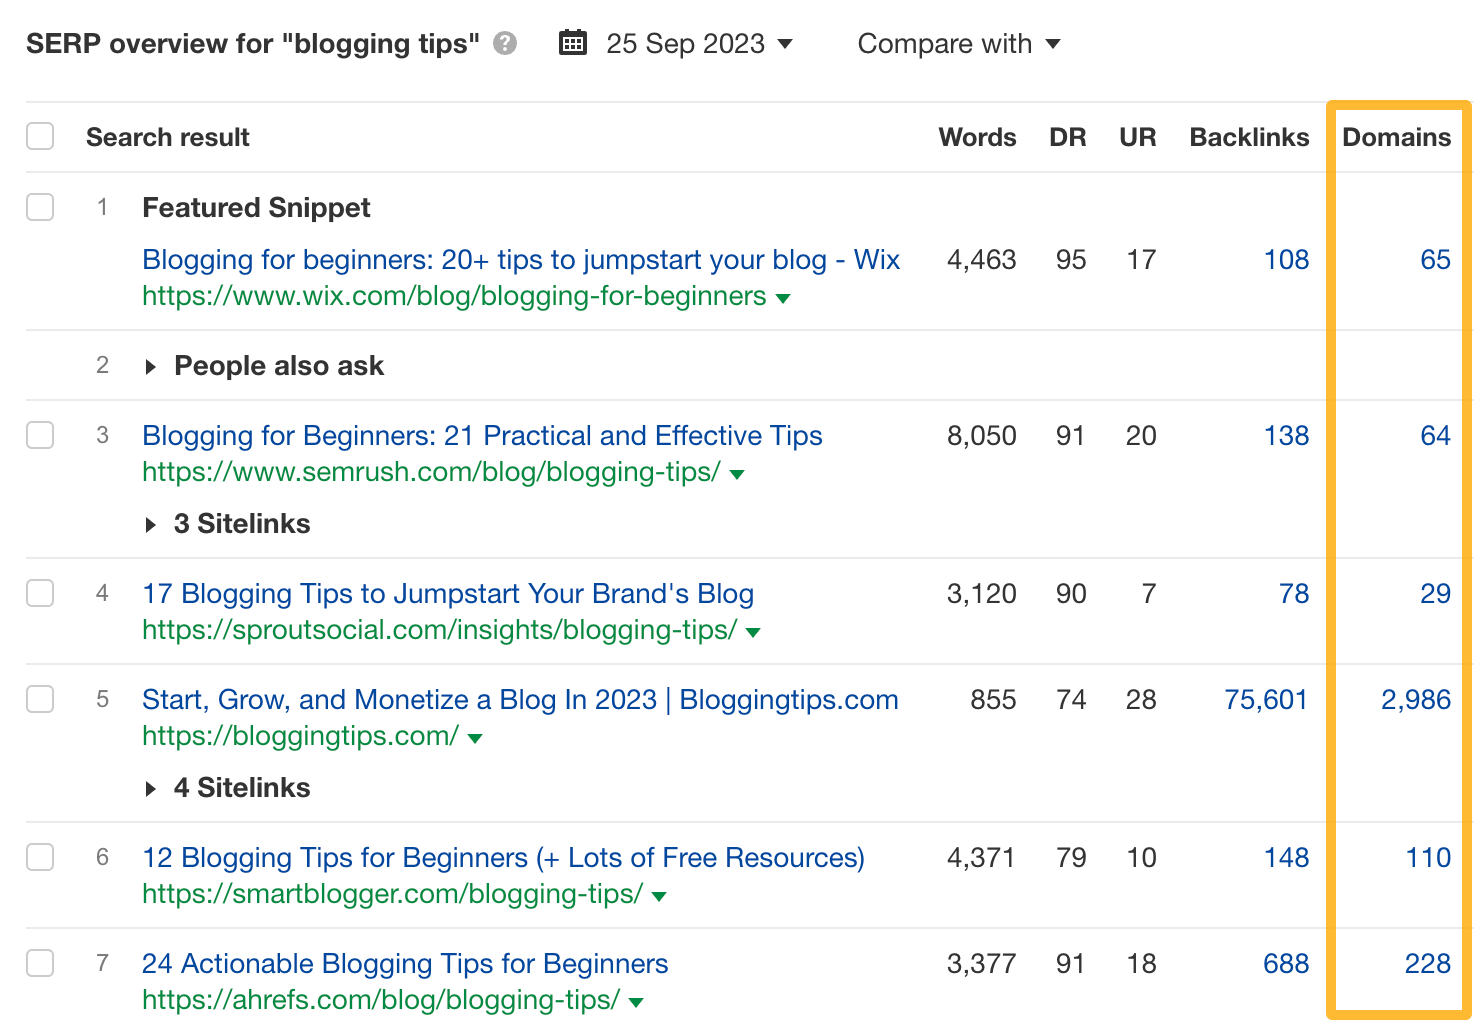Click the 228 domains value for Ahrefs
This screenshot has height=1028, width=1474.
pyautogui.click(x=1429, y=963)
